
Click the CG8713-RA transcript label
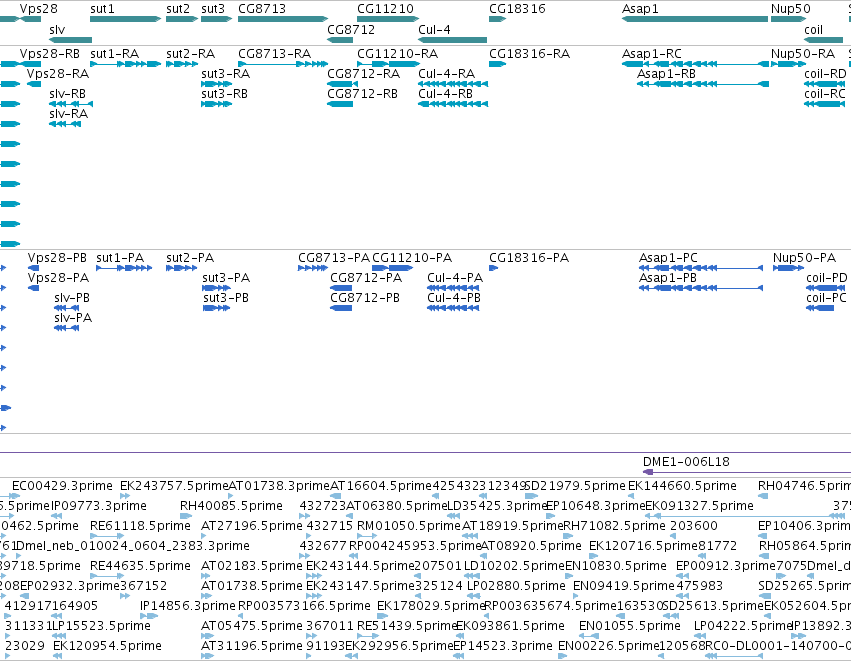[275, 54]
